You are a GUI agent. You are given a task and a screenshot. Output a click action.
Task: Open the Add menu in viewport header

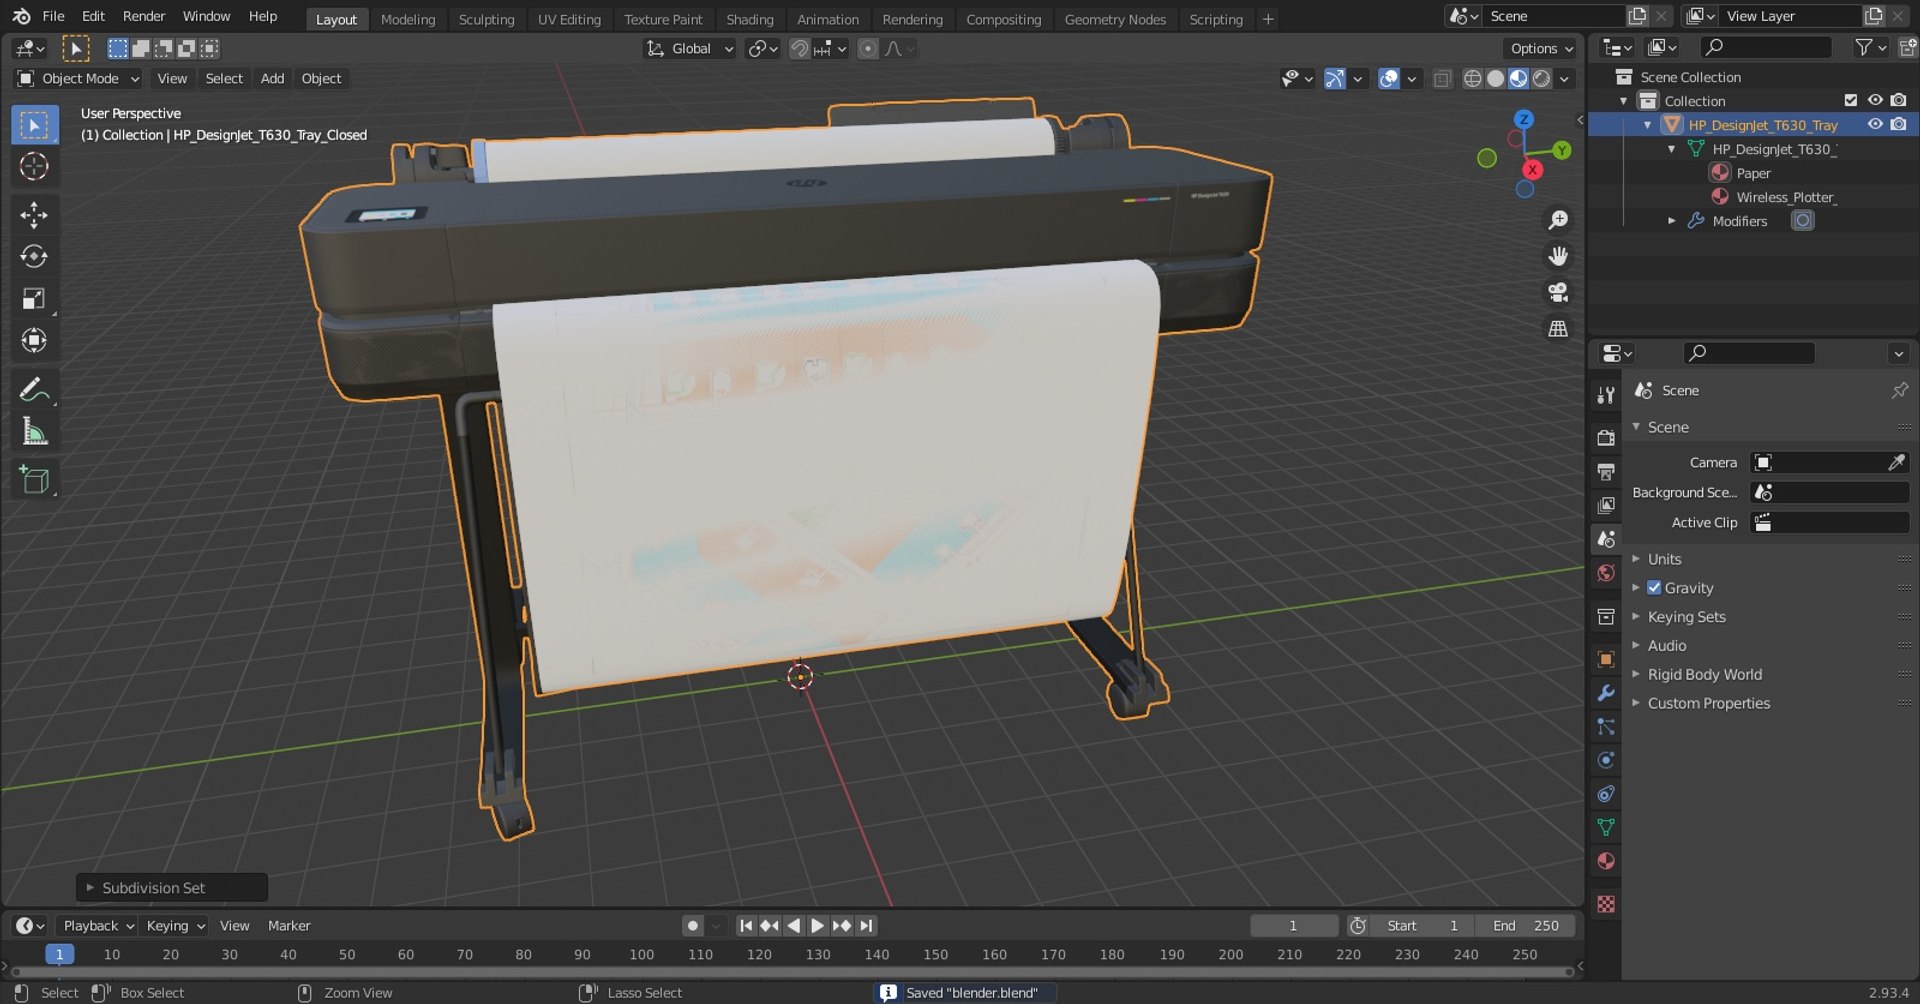coord(272,78)
